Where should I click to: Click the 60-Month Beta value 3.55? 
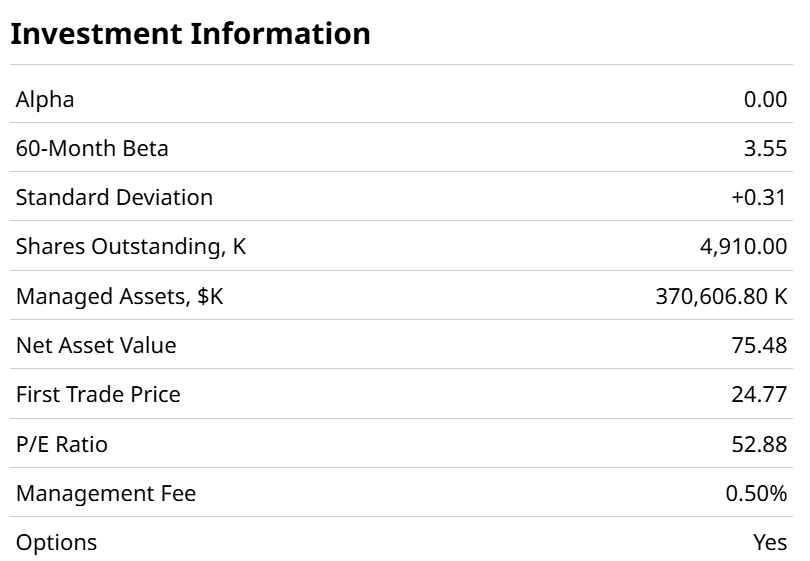(x=765, y=149)
